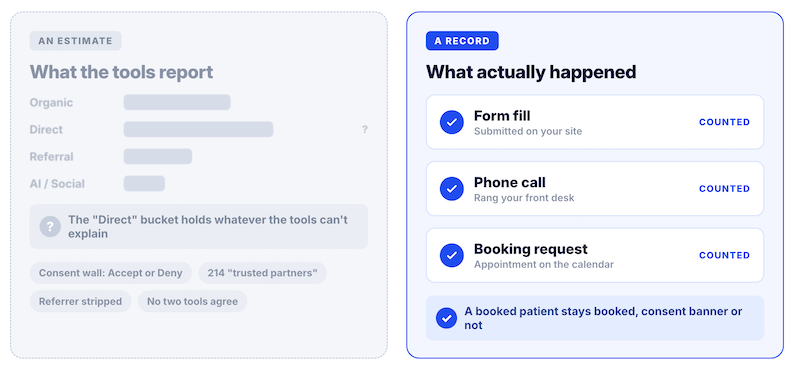Select the A RECORD badge
Image resolution: width=800 pixels, height=369 pixels.
[462, 41]
